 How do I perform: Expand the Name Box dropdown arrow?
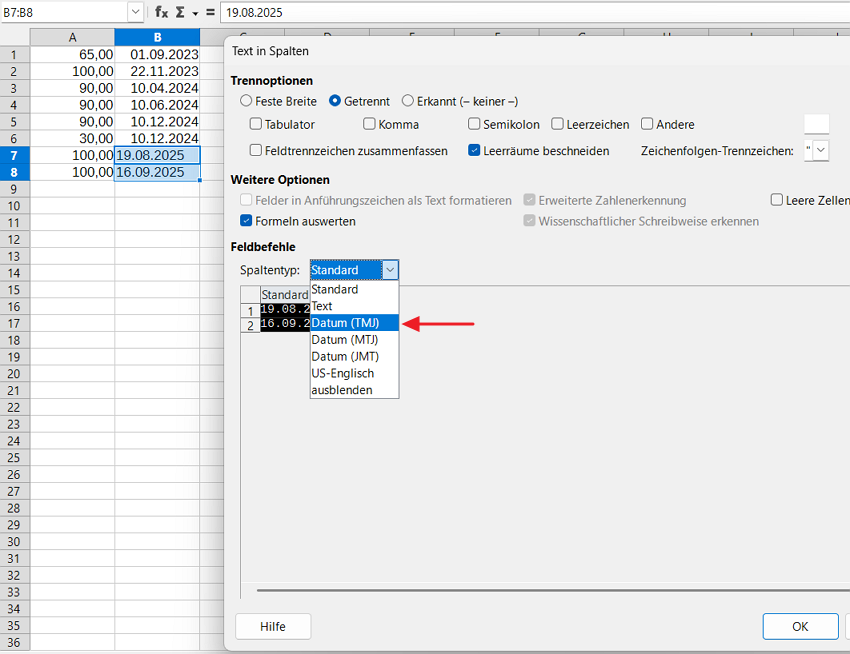(135, 12)
